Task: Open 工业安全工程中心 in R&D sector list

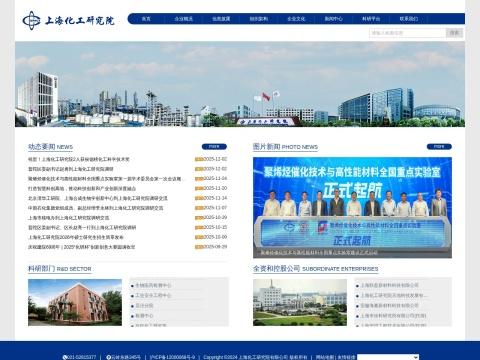Action: pyautogui.click(x=153, y=296)
